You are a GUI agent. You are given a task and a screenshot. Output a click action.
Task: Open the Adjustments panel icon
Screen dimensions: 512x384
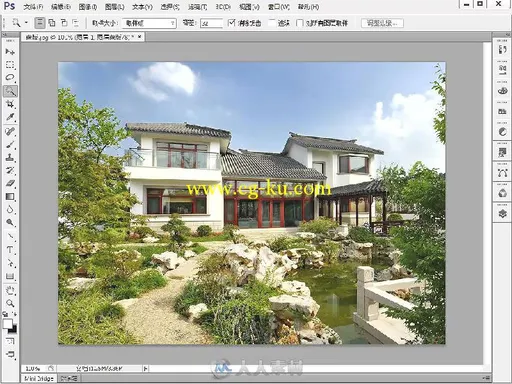(502, 132)
